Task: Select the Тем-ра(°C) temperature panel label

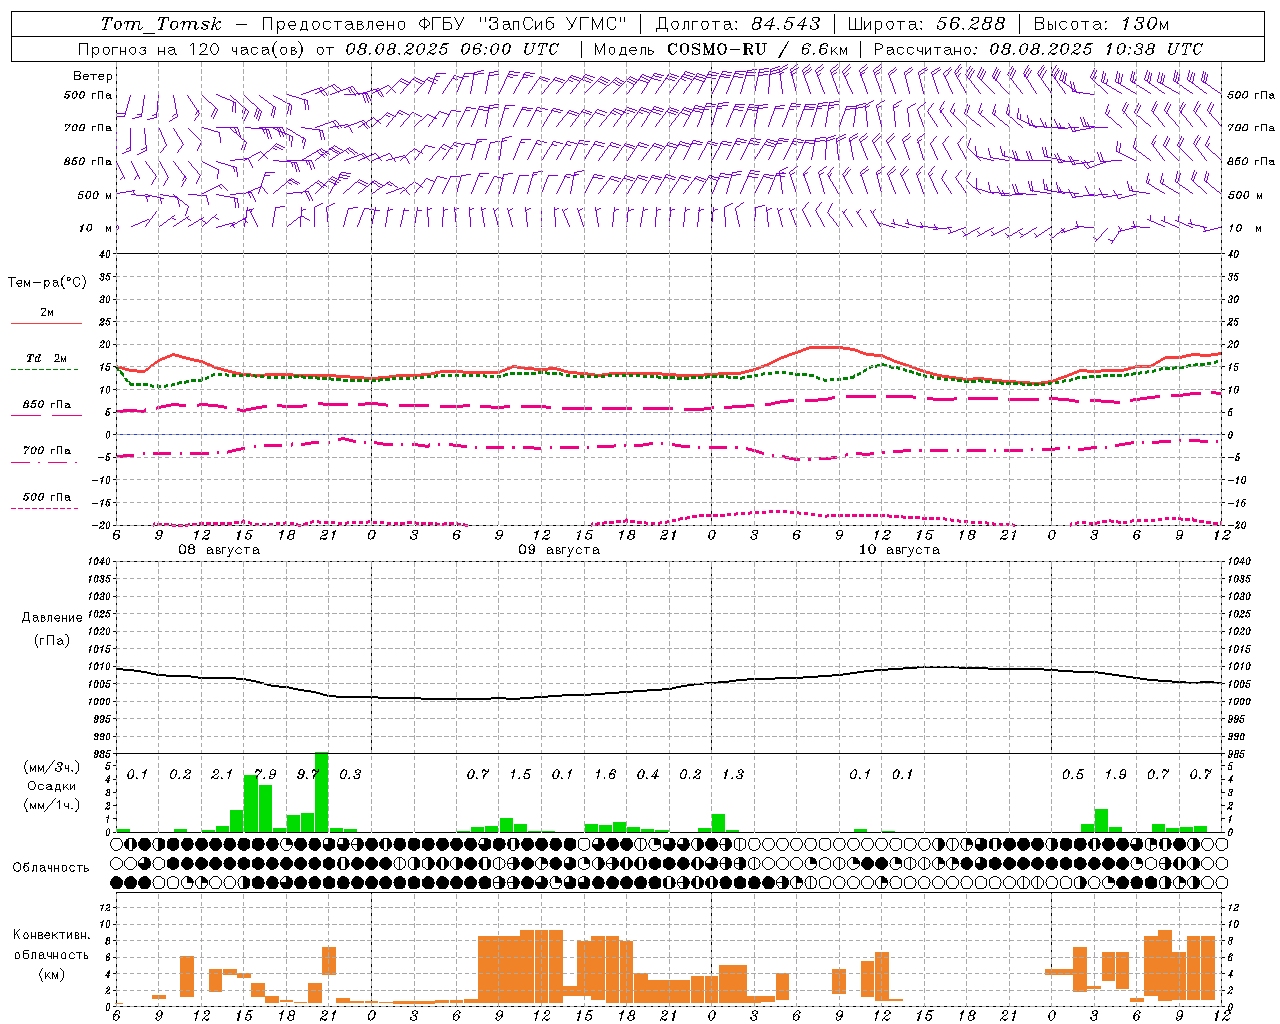Action: point(47,283)
